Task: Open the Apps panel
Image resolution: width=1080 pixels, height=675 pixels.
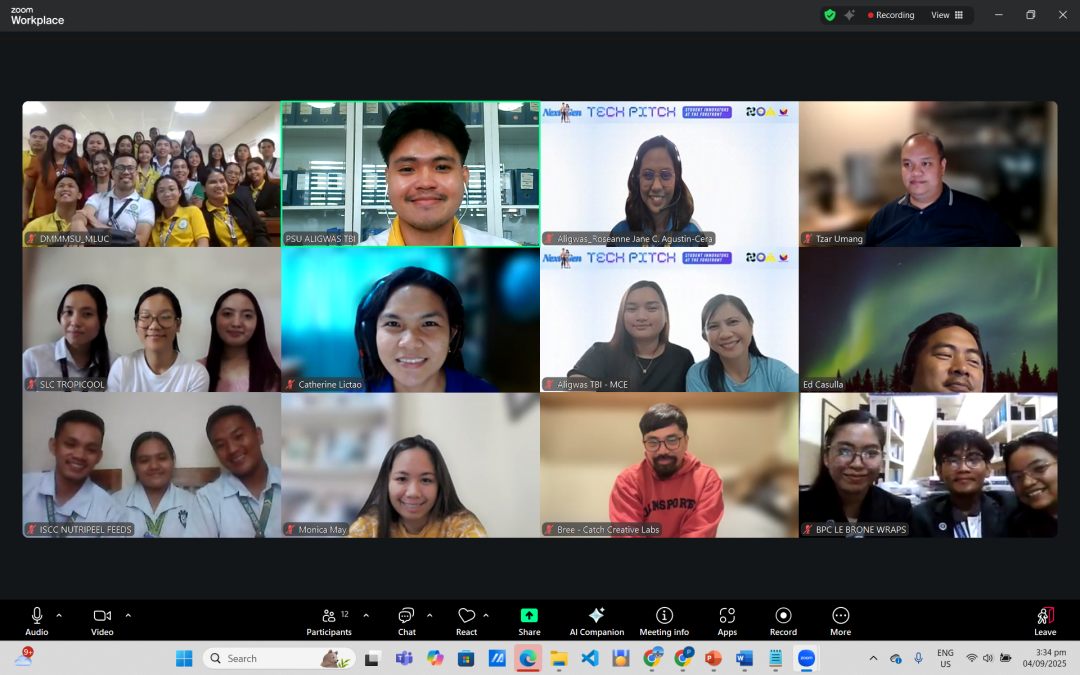Action: point(727,620)
